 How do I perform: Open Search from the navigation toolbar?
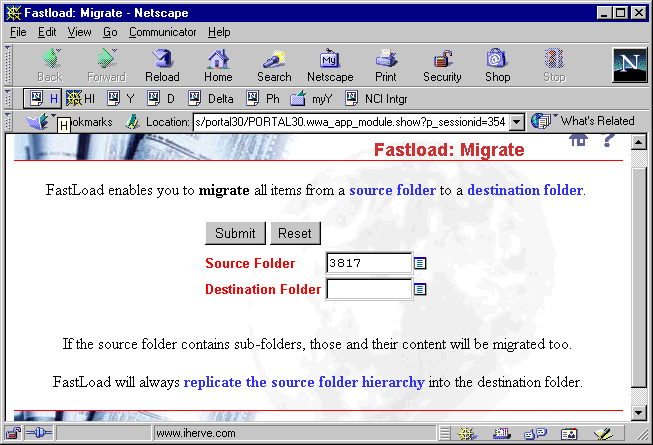(274, 65)
